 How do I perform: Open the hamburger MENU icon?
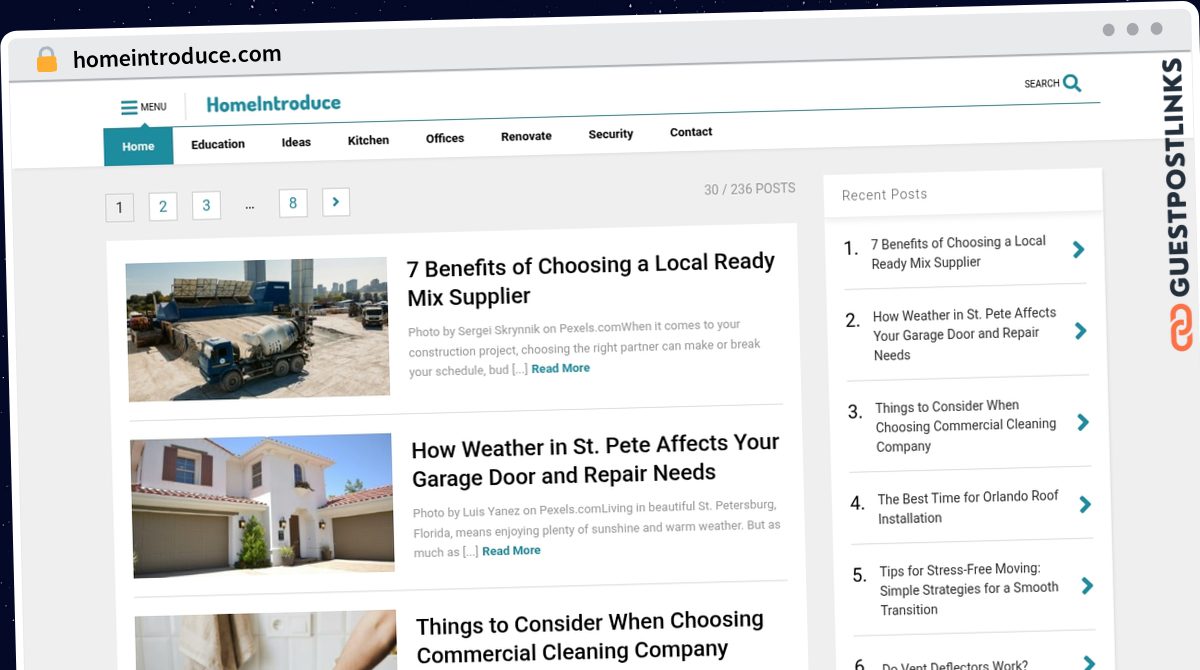129,108
